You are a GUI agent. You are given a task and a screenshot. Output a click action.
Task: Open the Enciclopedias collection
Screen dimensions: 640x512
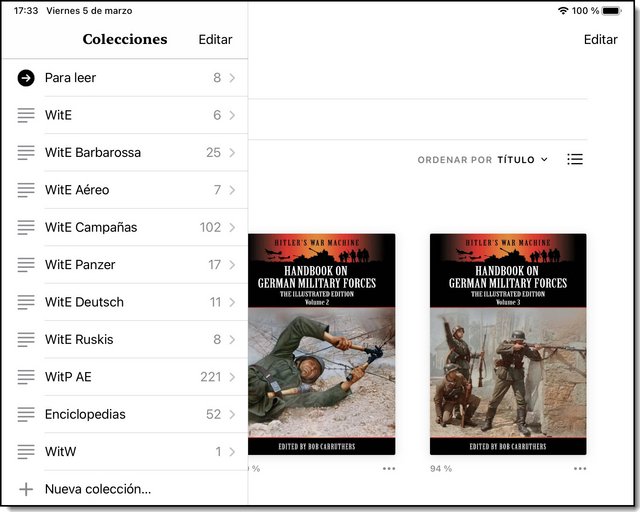tap(125, 414)
